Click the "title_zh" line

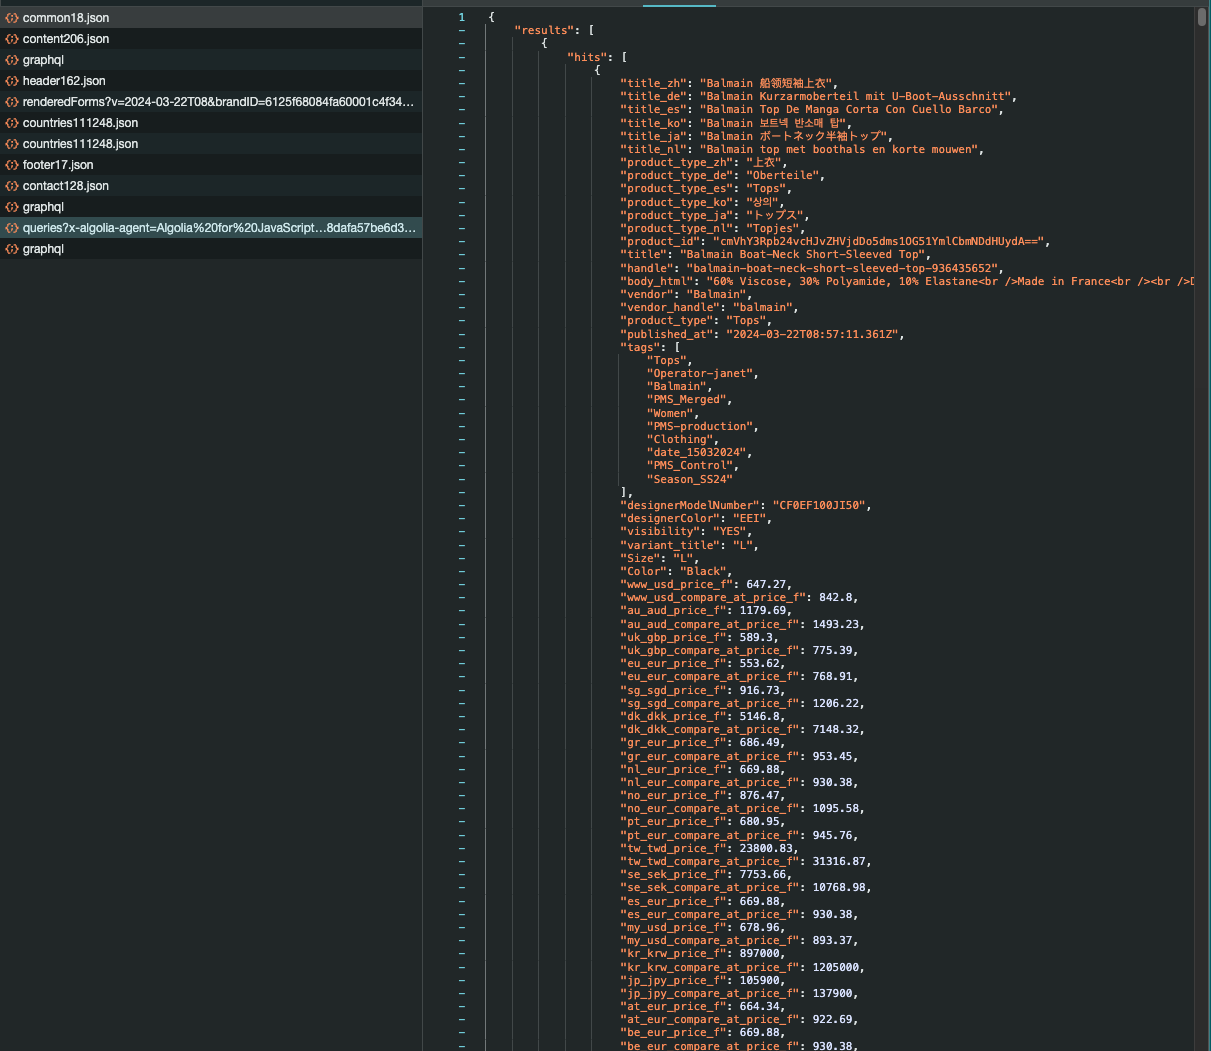(x=729, y=83)
